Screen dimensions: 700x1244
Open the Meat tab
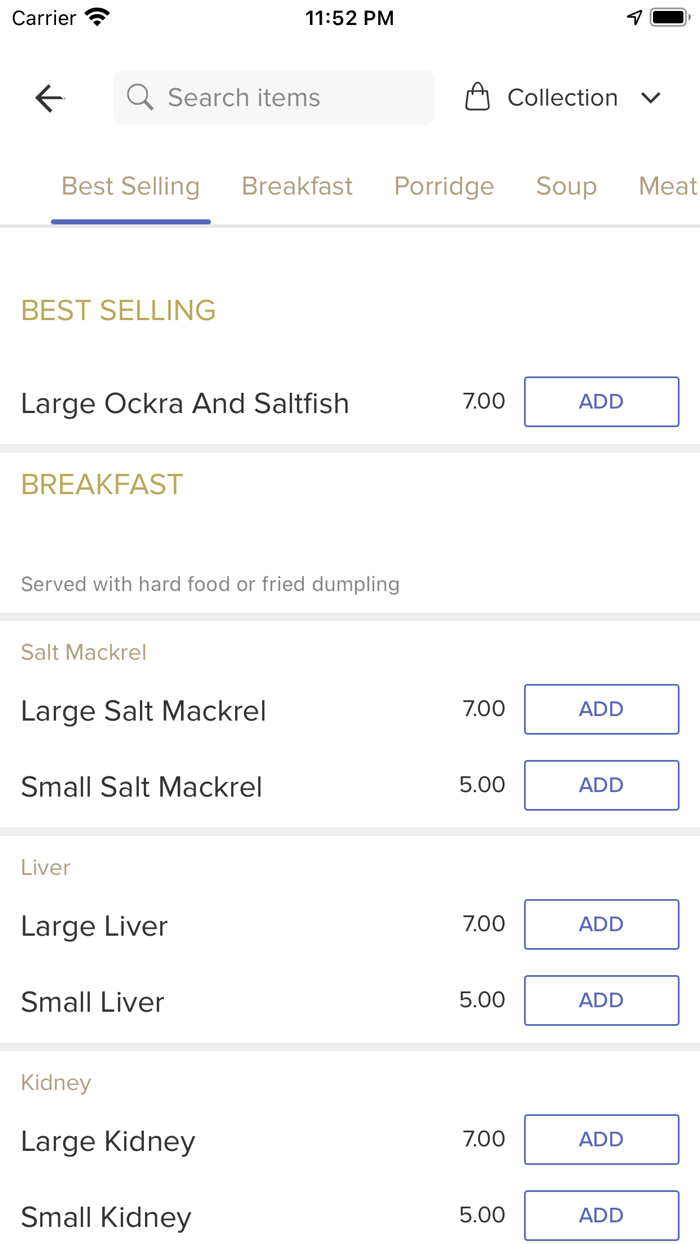click(667, 186)
